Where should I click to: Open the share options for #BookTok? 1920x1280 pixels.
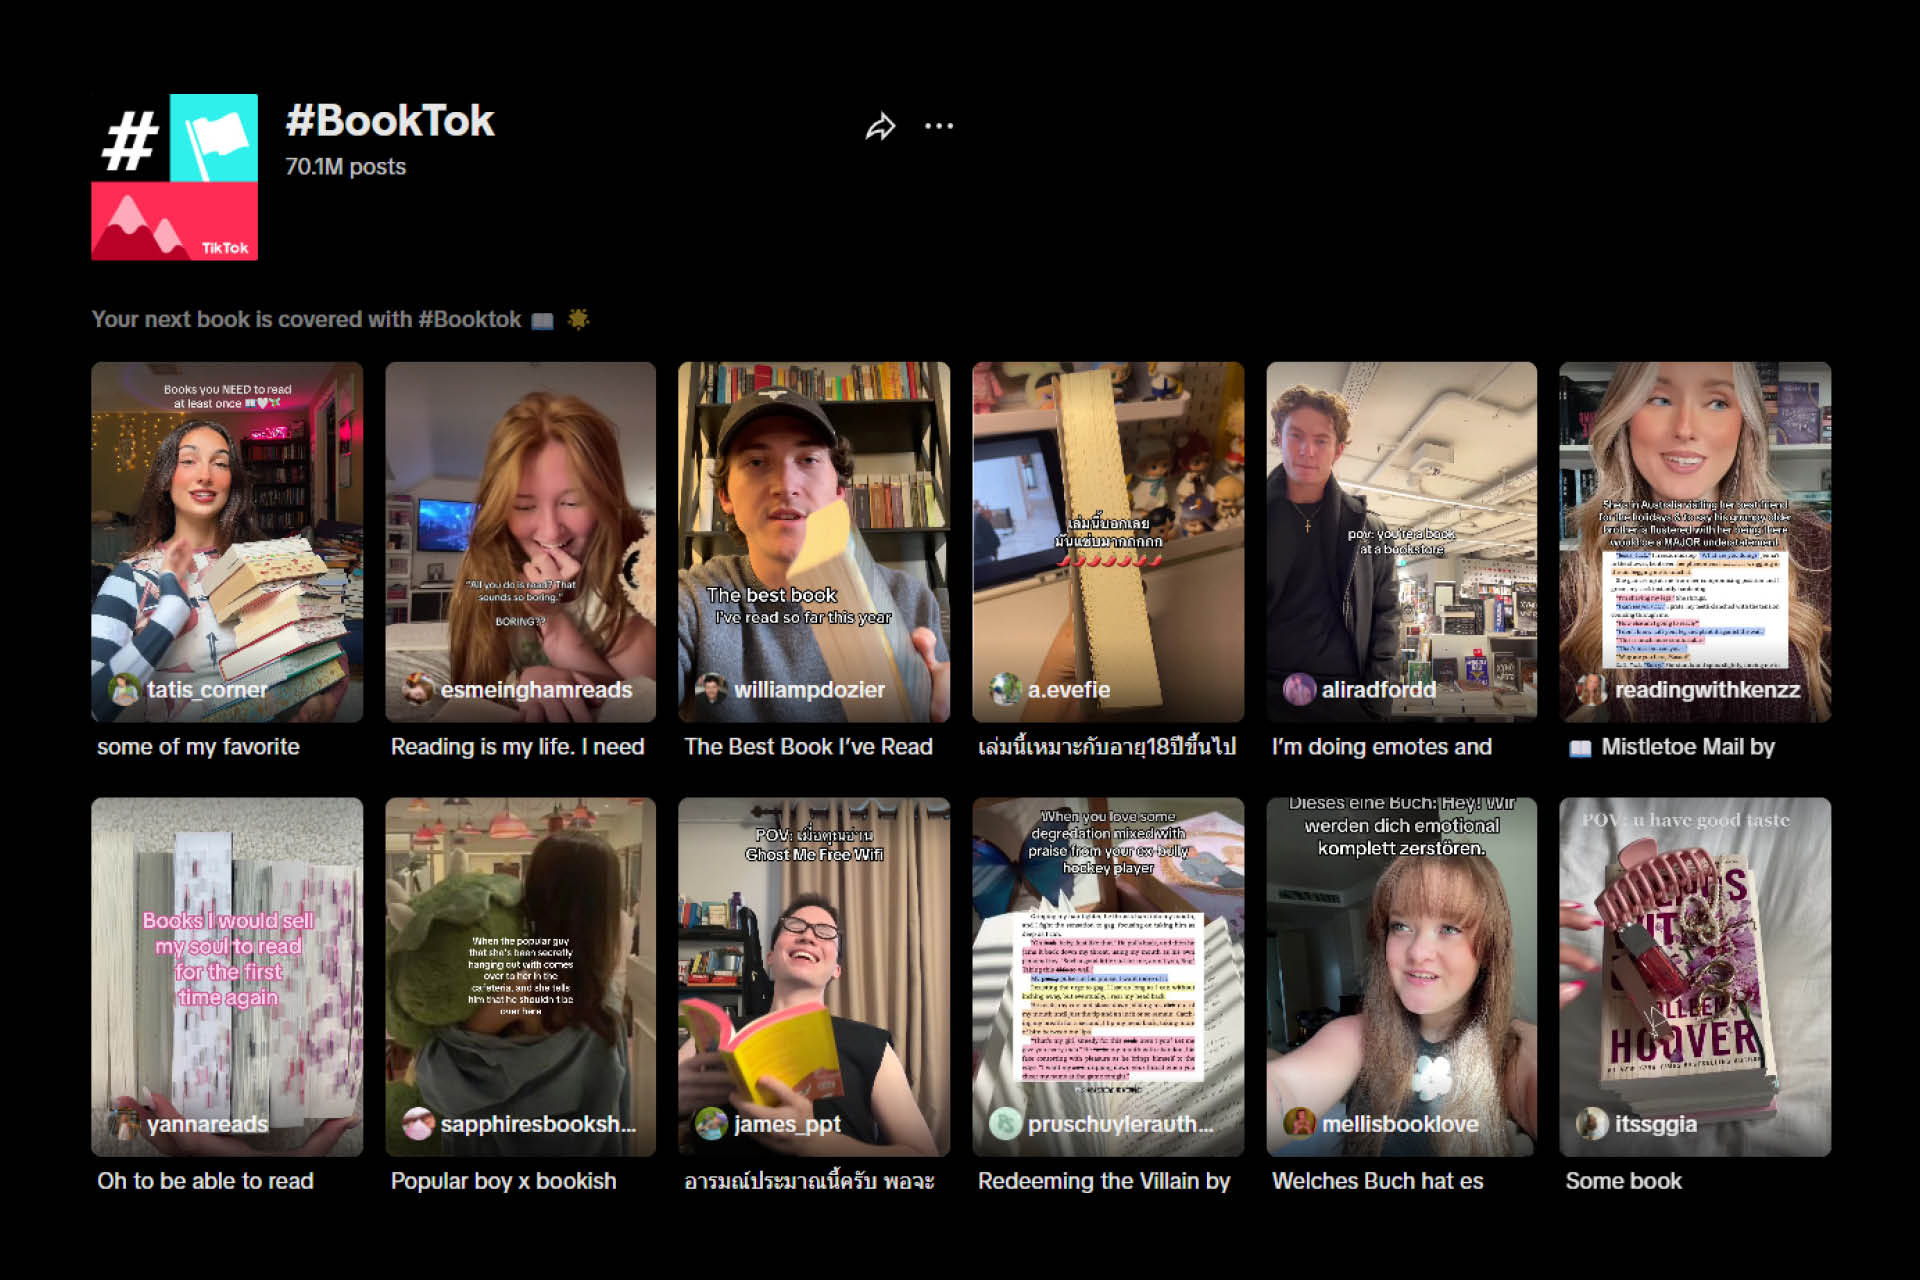tap(881, 125)
